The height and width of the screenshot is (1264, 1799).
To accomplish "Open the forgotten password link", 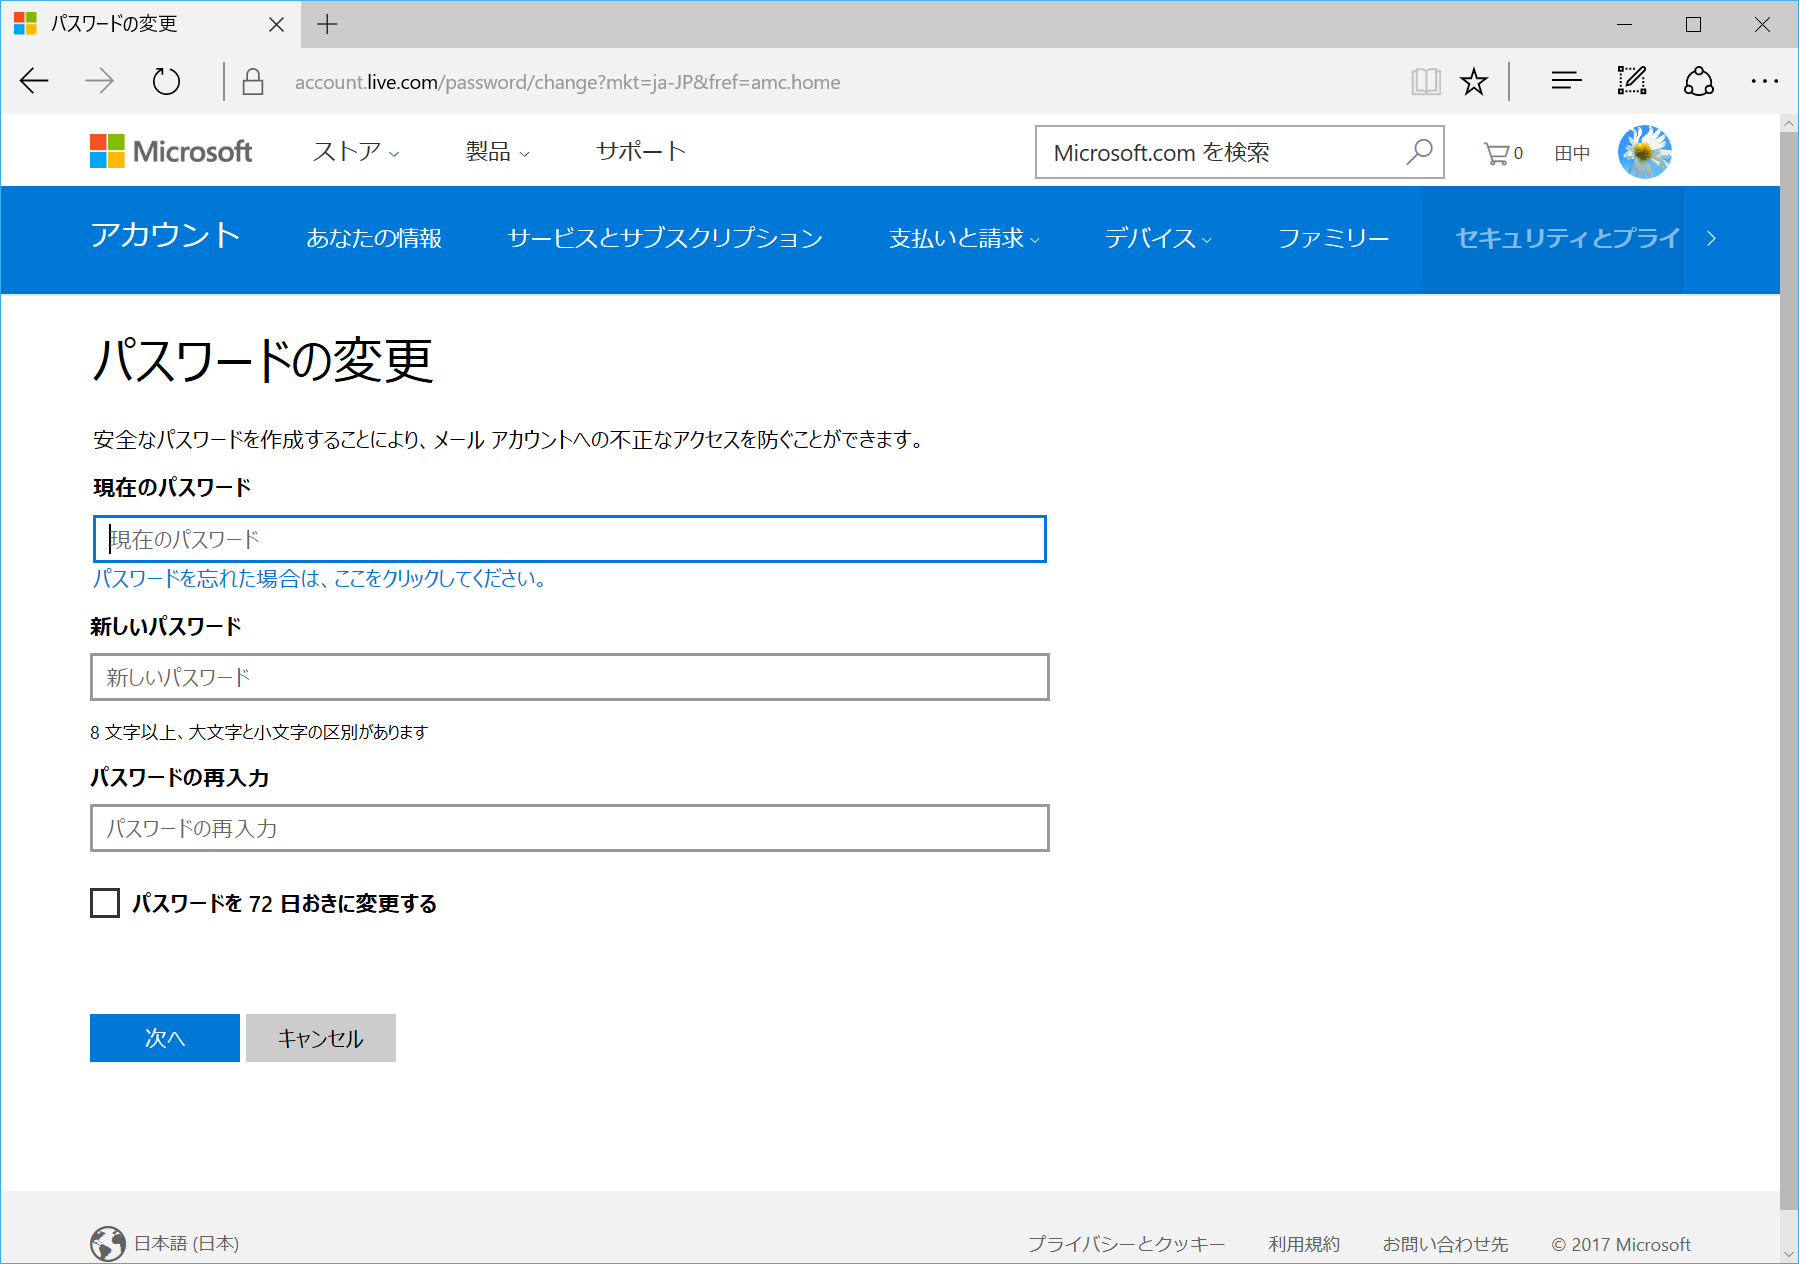I will (x=318, y=578).
